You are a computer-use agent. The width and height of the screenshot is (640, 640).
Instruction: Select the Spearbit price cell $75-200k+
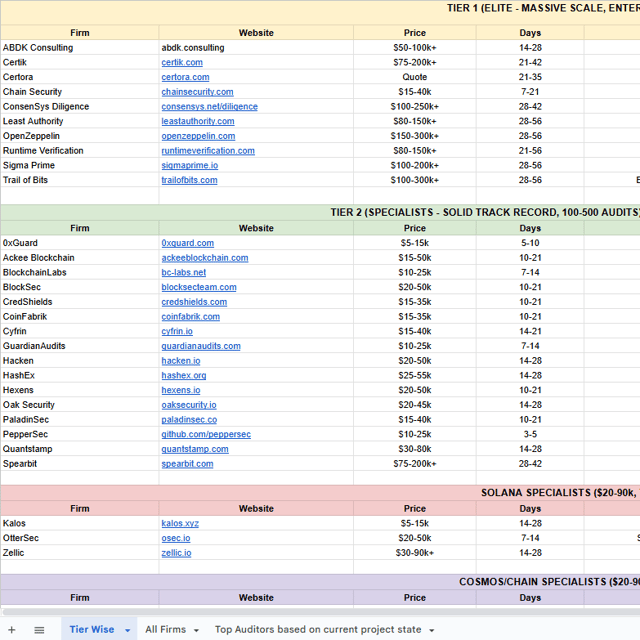tap(414, 464)
